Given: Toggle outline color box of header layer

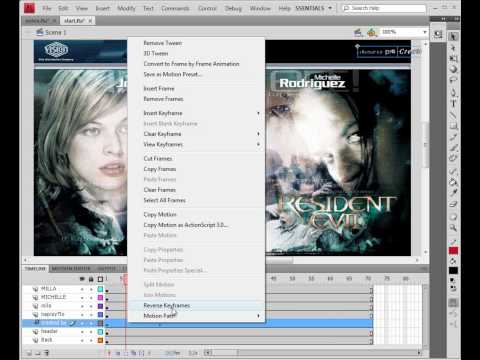Looking at the screenshot, I should (x=100, y=332).
